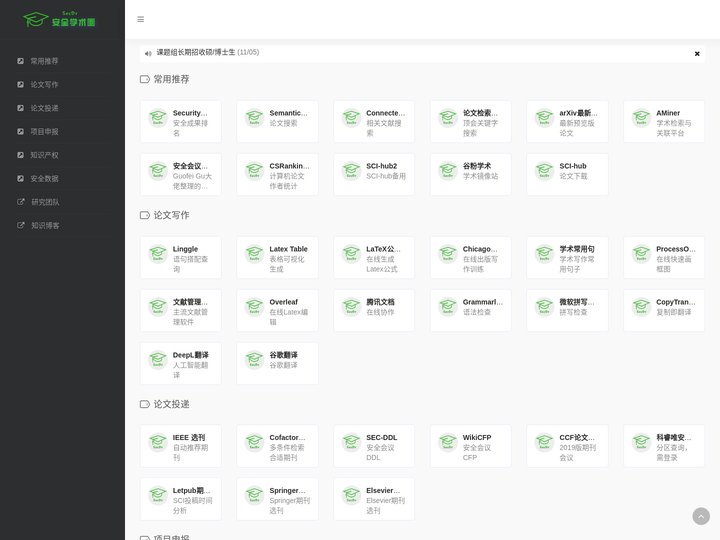Screen dimensions: 720x540
Task: Click the CopyTran... card icon
Action: [641, 307]
